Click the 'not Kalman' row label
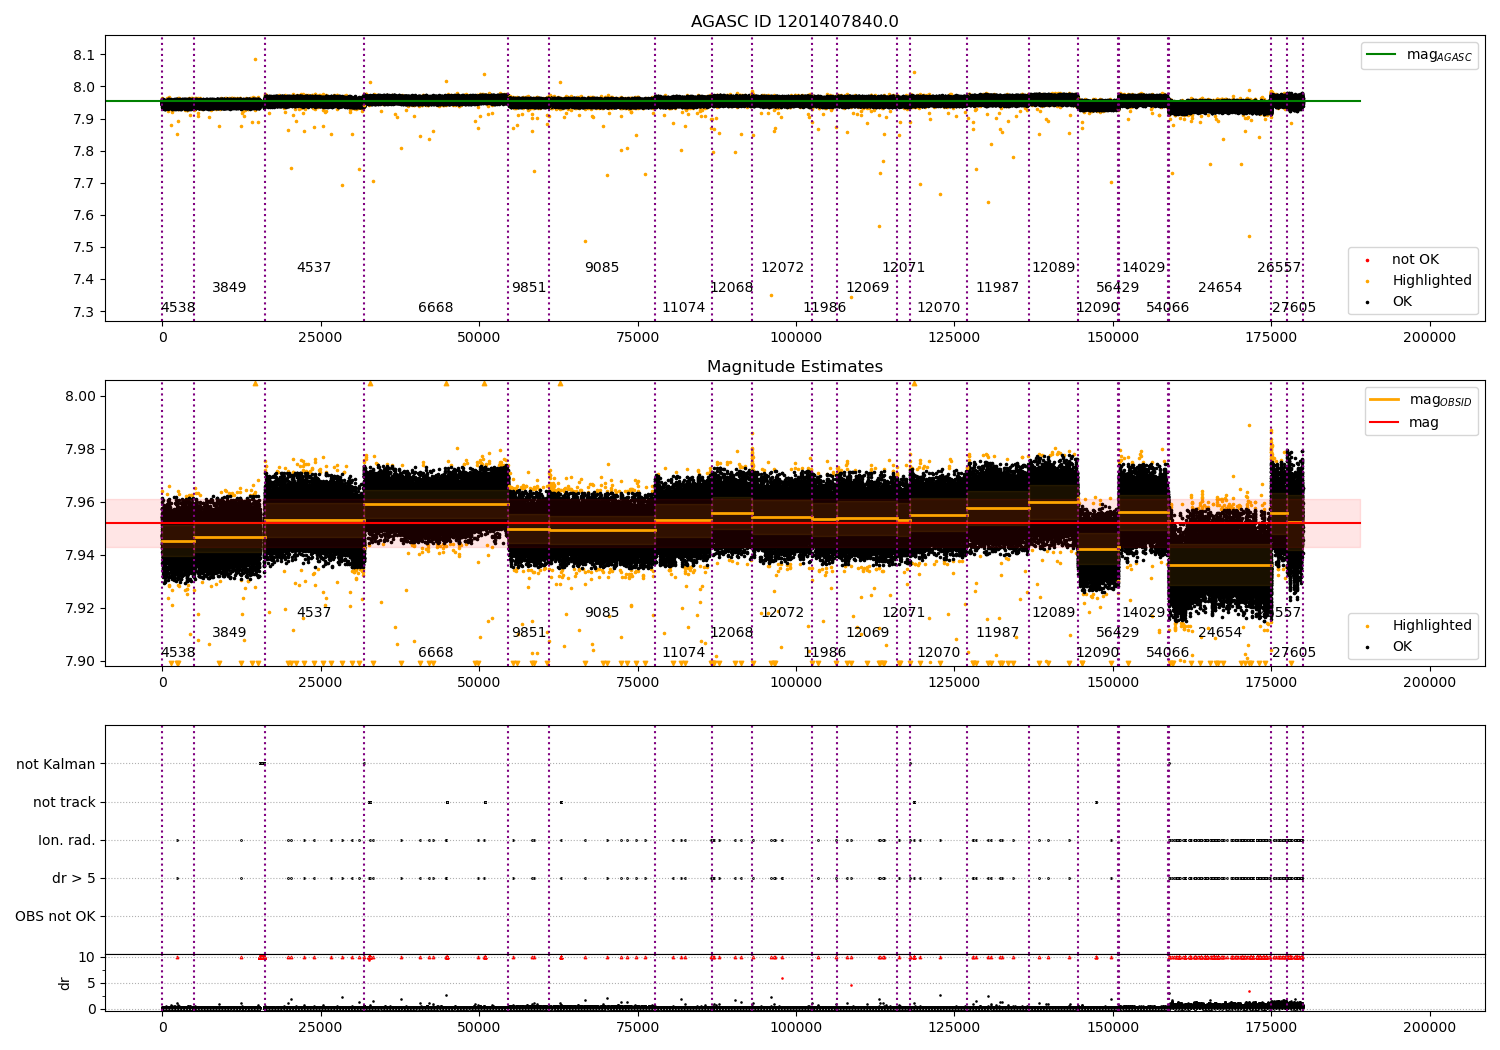The width and height of the screenshot is (1500, 1050). (x=56, y=764)
